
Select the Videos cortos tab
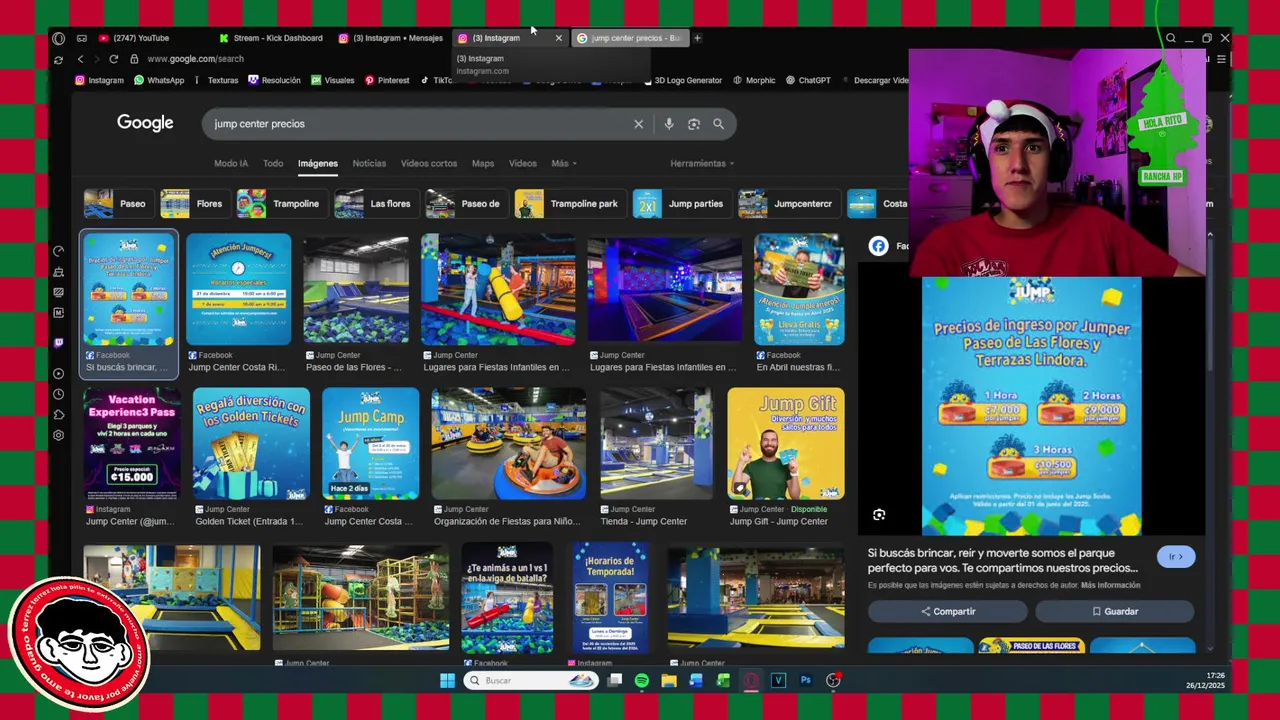coord(429,163)
